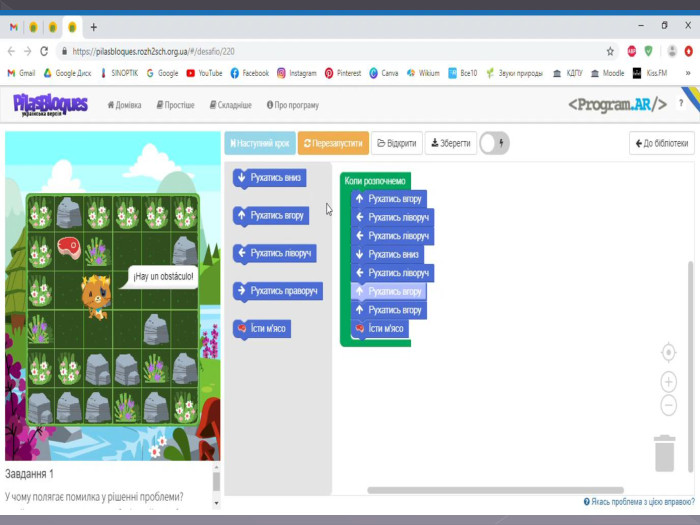Click the Зберегти button
Screen dimensions: 700x525
pos(450,144)
